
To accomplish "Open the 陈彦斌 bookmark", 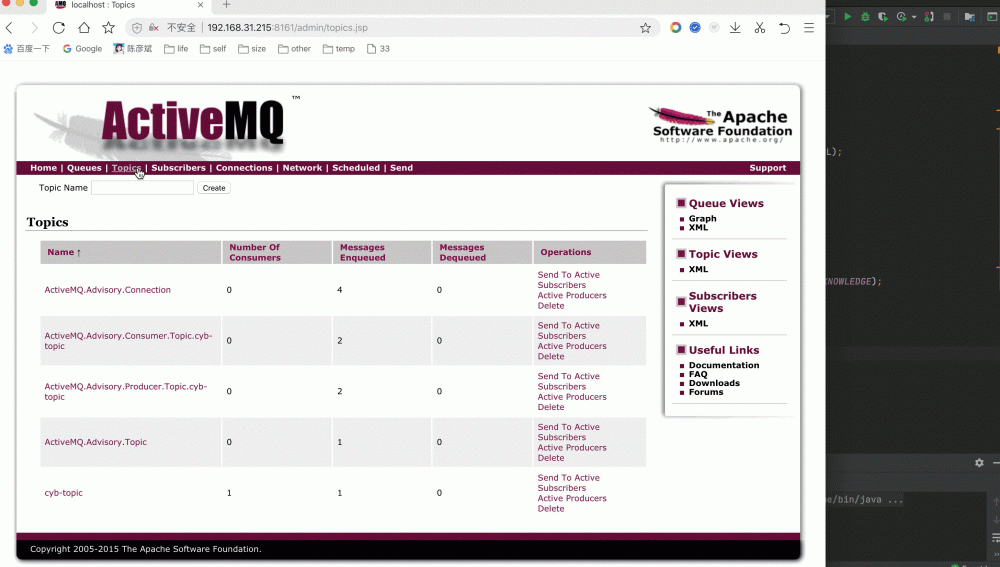I will 133,48.
